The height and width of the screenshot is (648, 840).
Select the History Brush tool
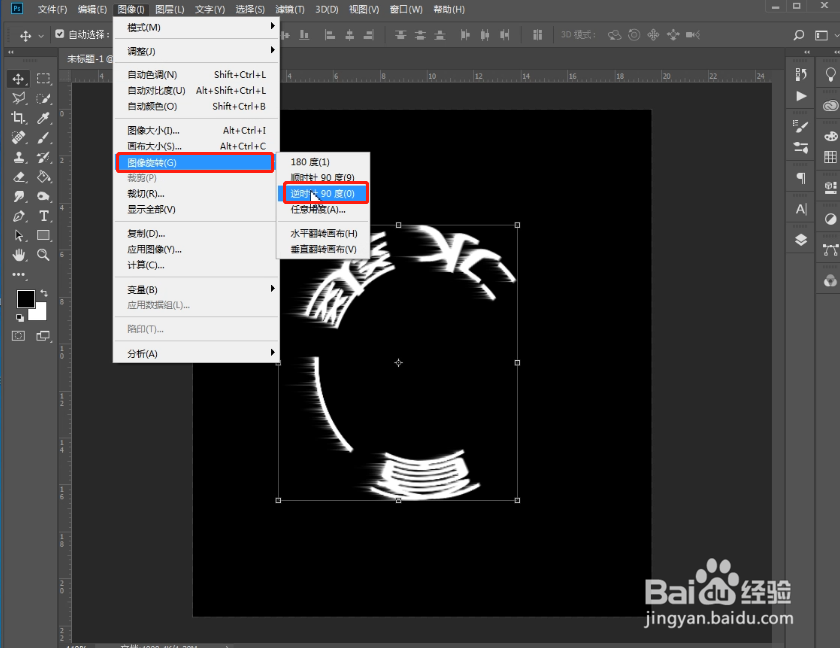tap(43, 157)
